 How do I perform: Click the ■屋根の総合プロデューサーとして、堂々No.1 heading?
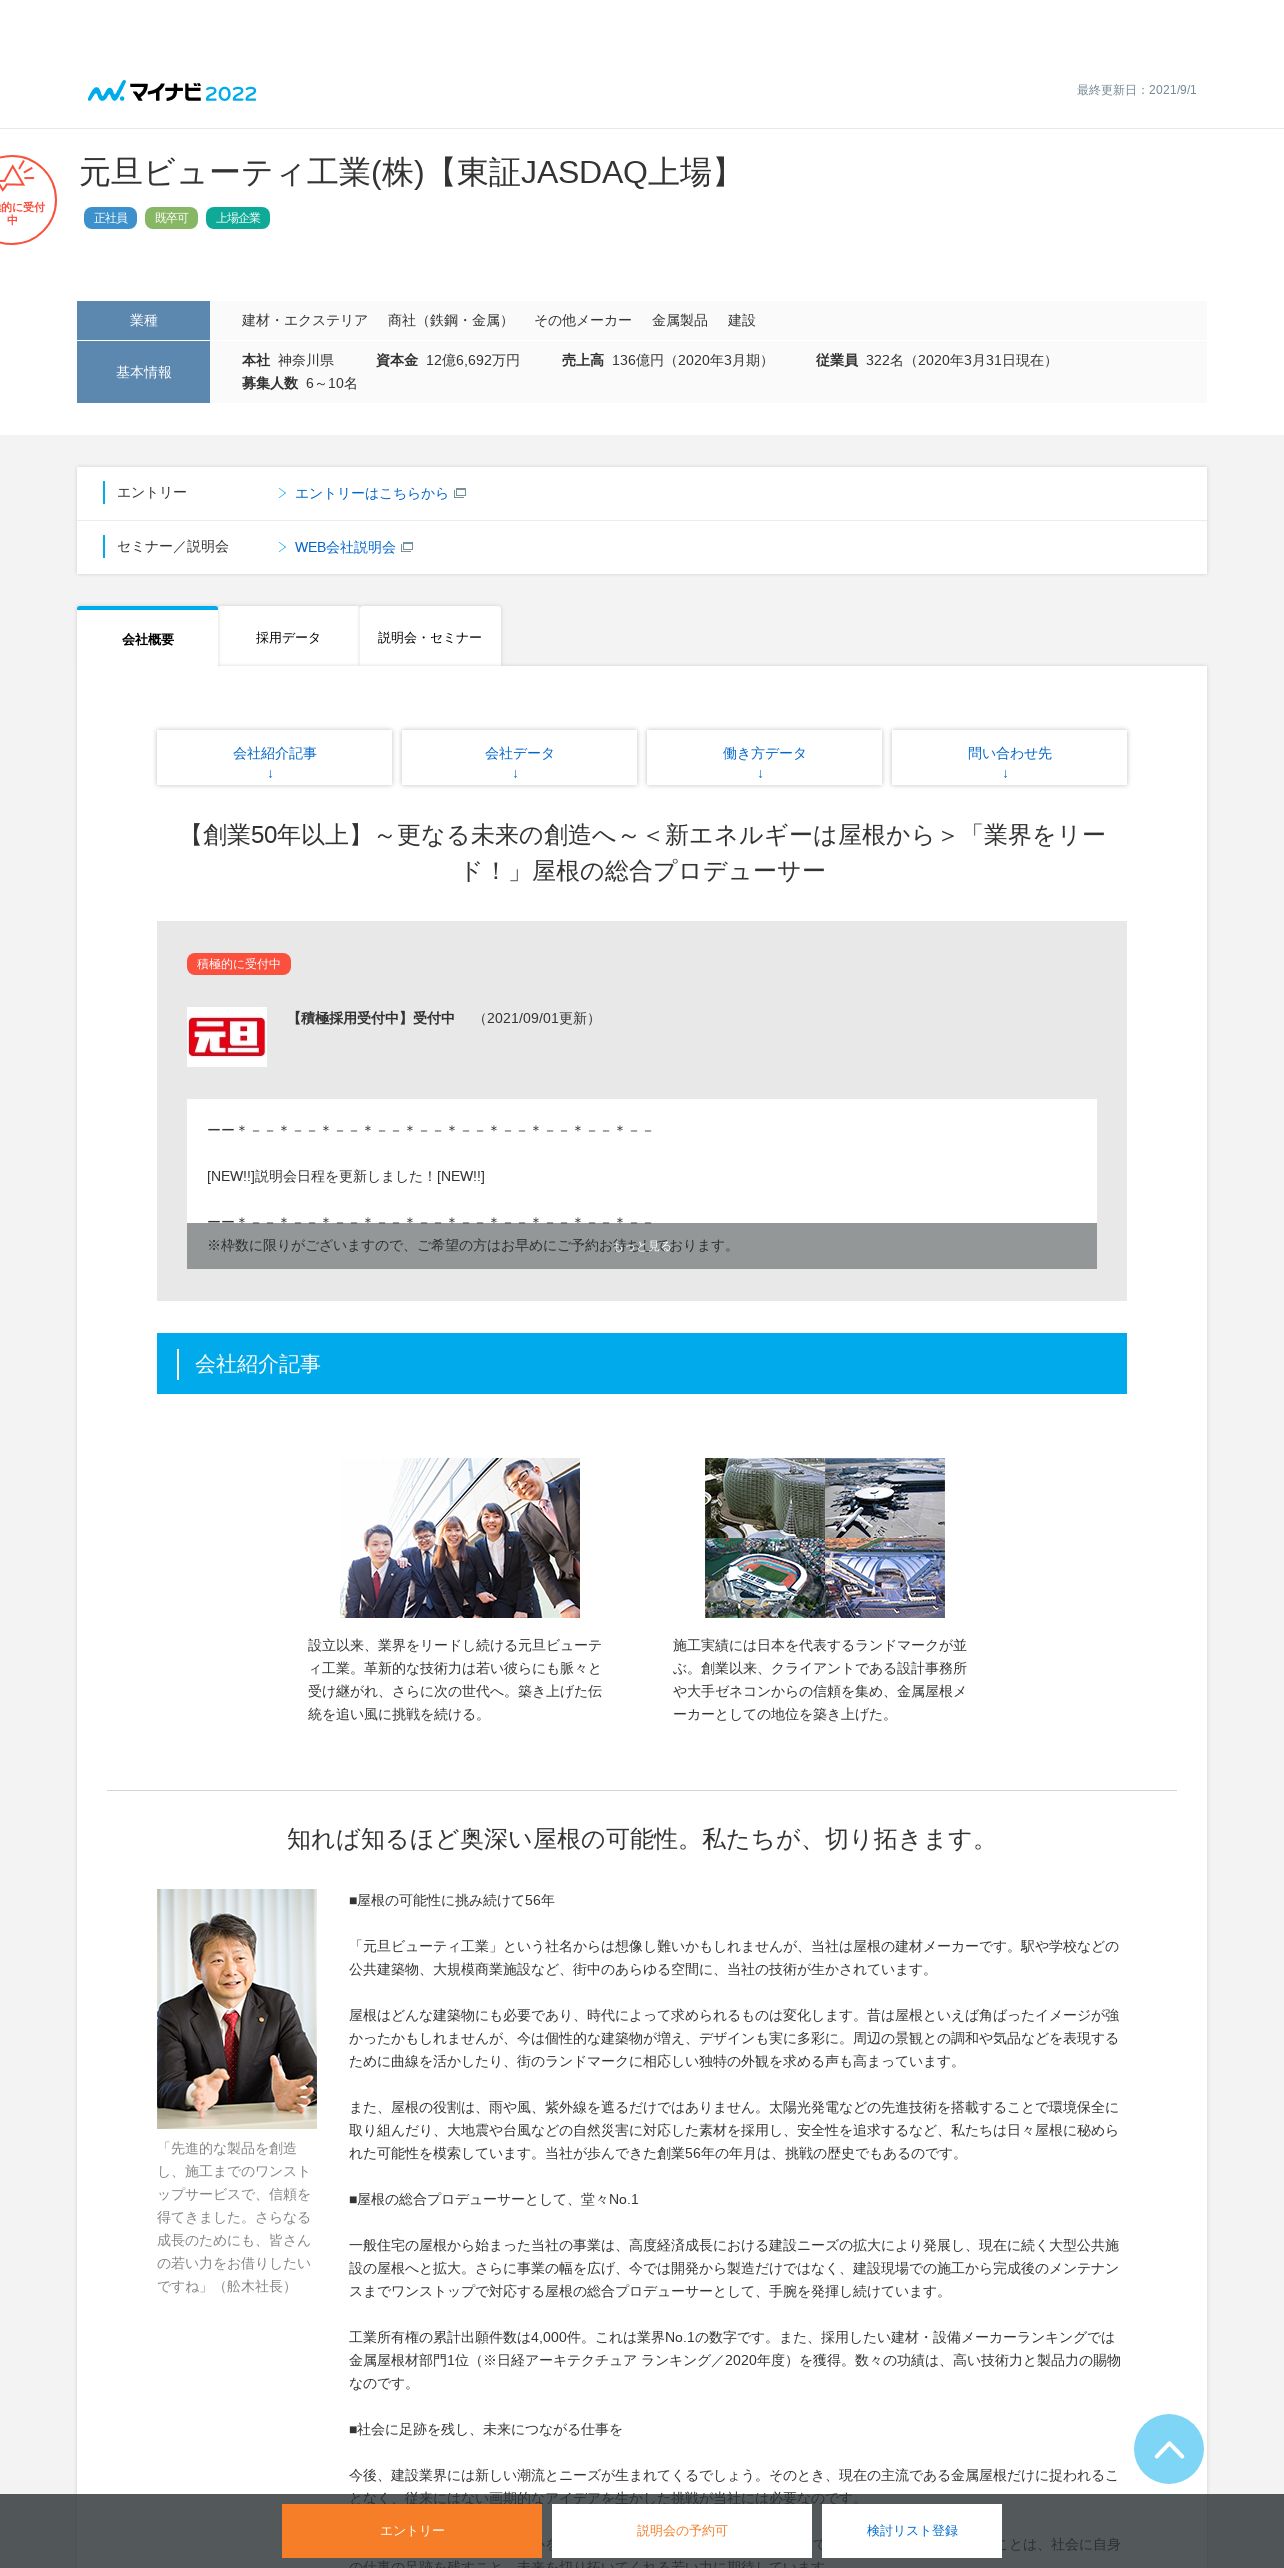494,2199
